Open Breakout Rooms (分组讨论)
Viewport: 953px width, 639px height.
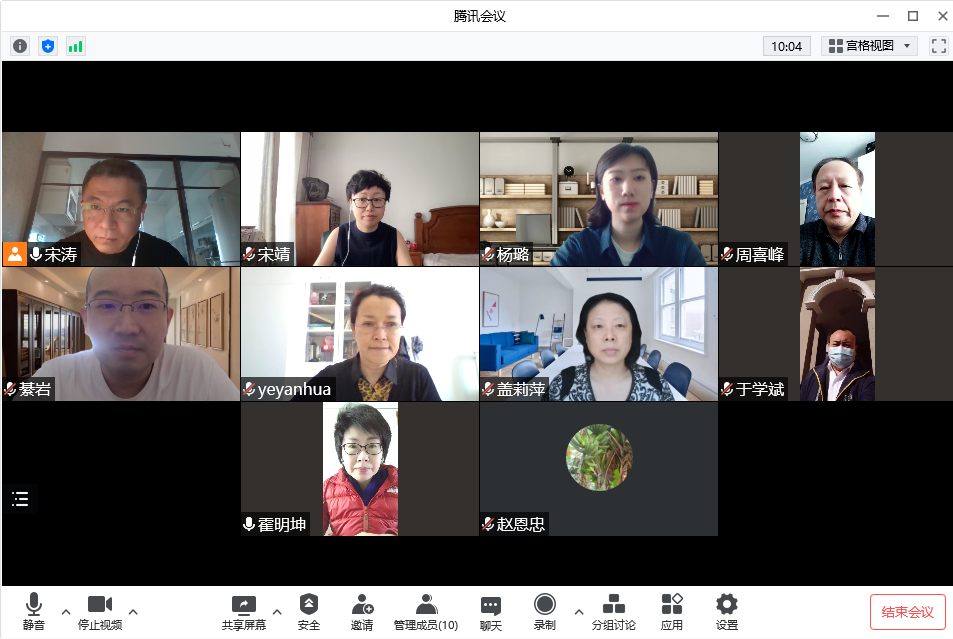coord(613,611)
